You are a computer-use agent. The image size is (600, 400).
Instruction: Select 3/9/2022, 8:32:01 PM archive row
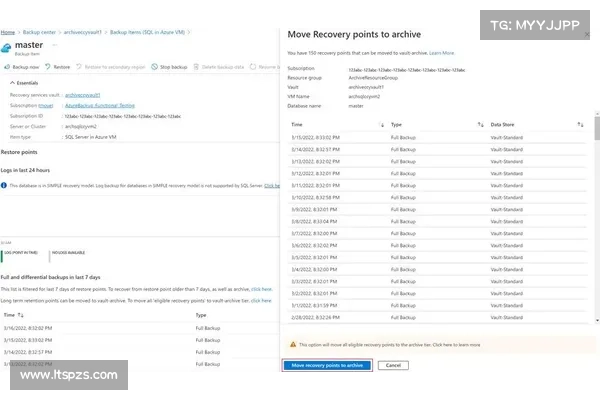coord(437,209)
